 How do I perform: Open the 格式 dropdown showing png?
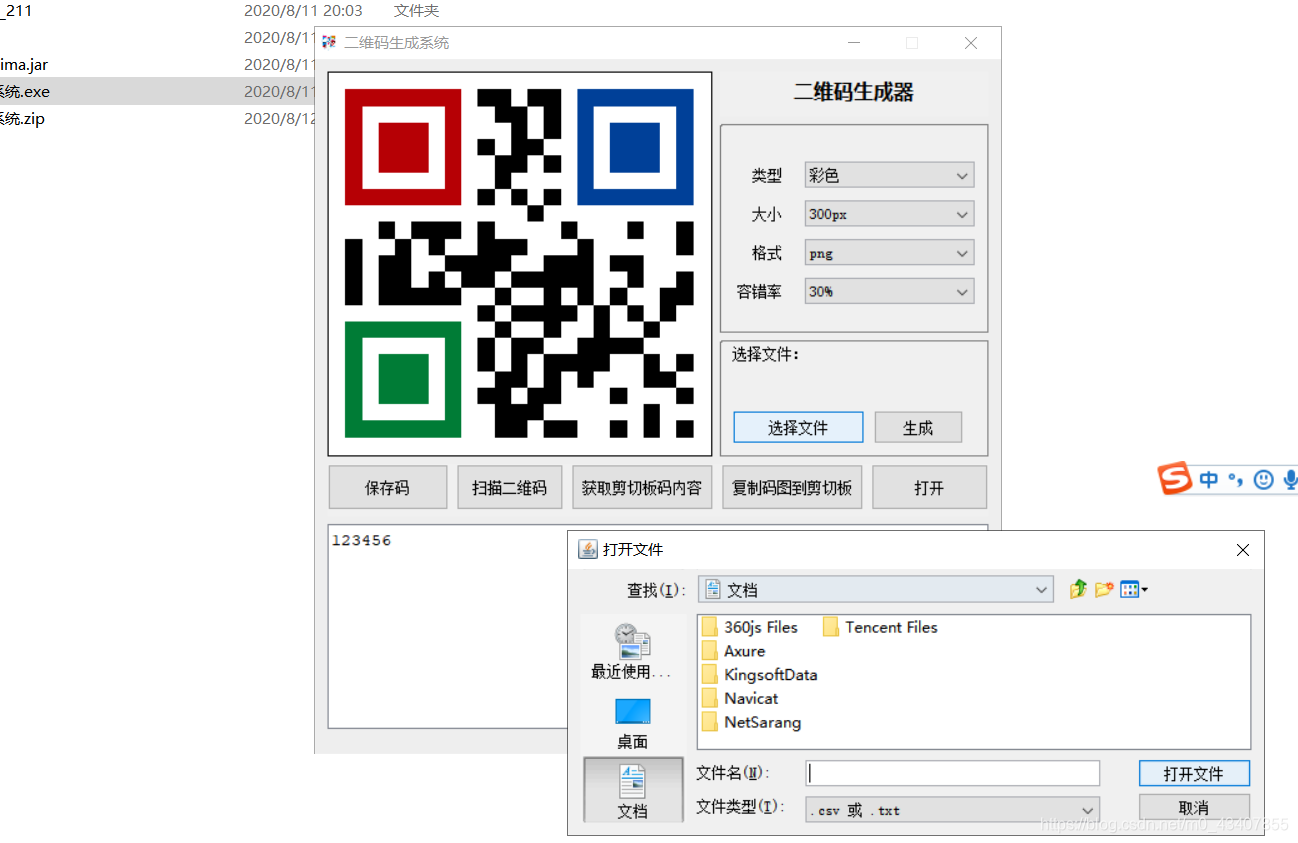[x=889, y=254]
